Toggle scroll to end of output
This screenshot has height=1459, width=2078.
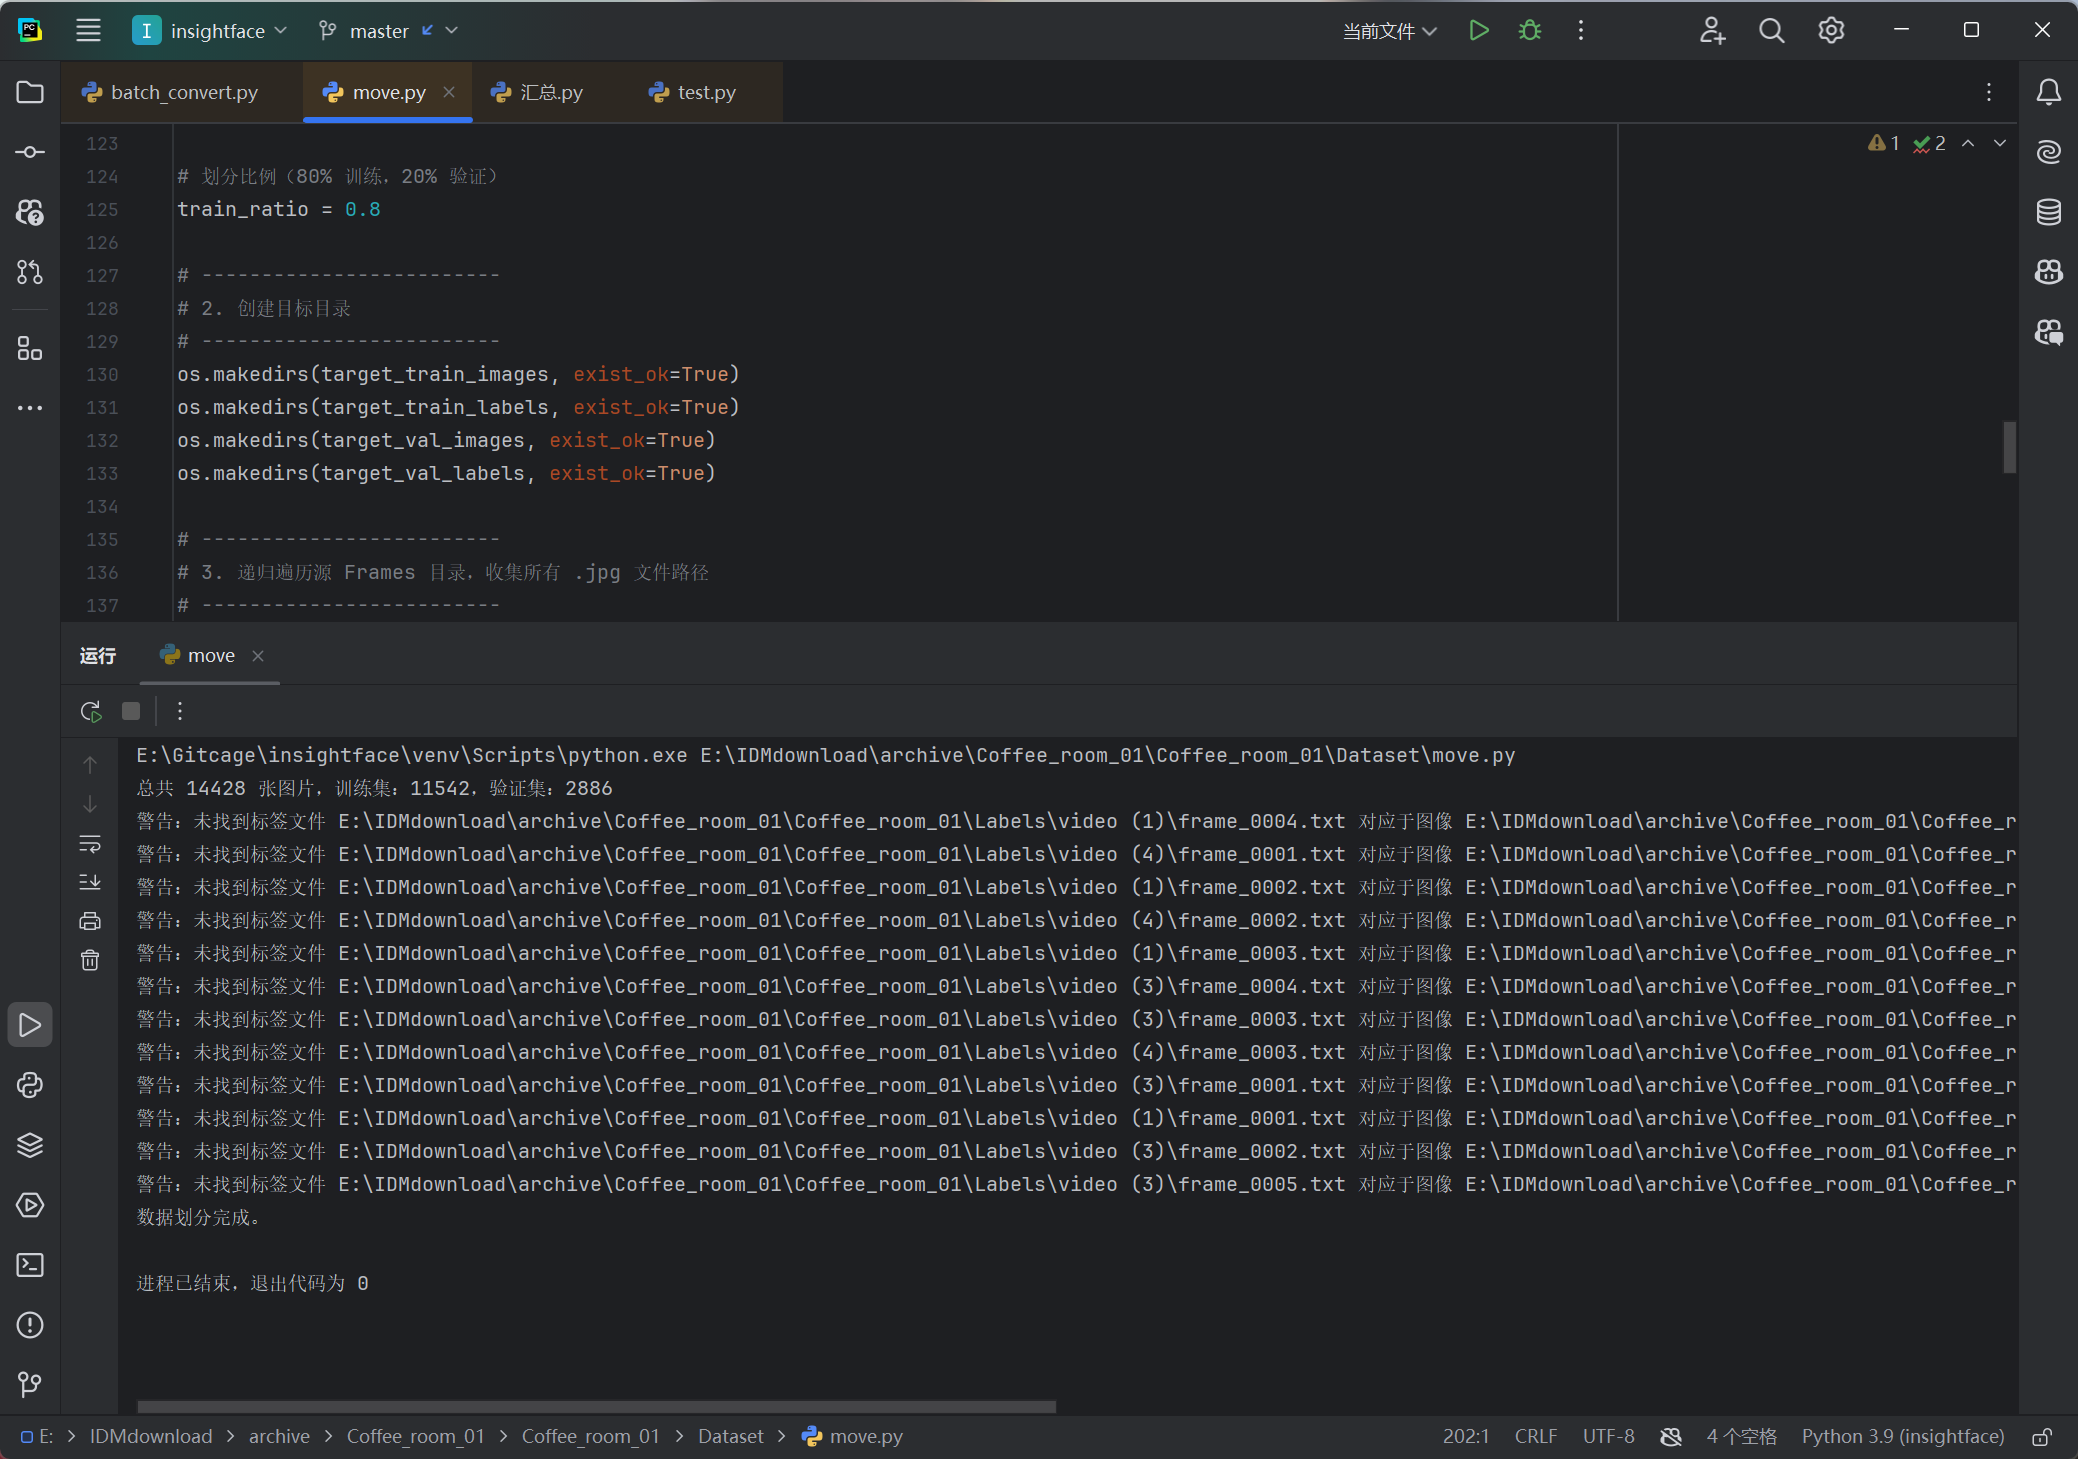point(90,882)
